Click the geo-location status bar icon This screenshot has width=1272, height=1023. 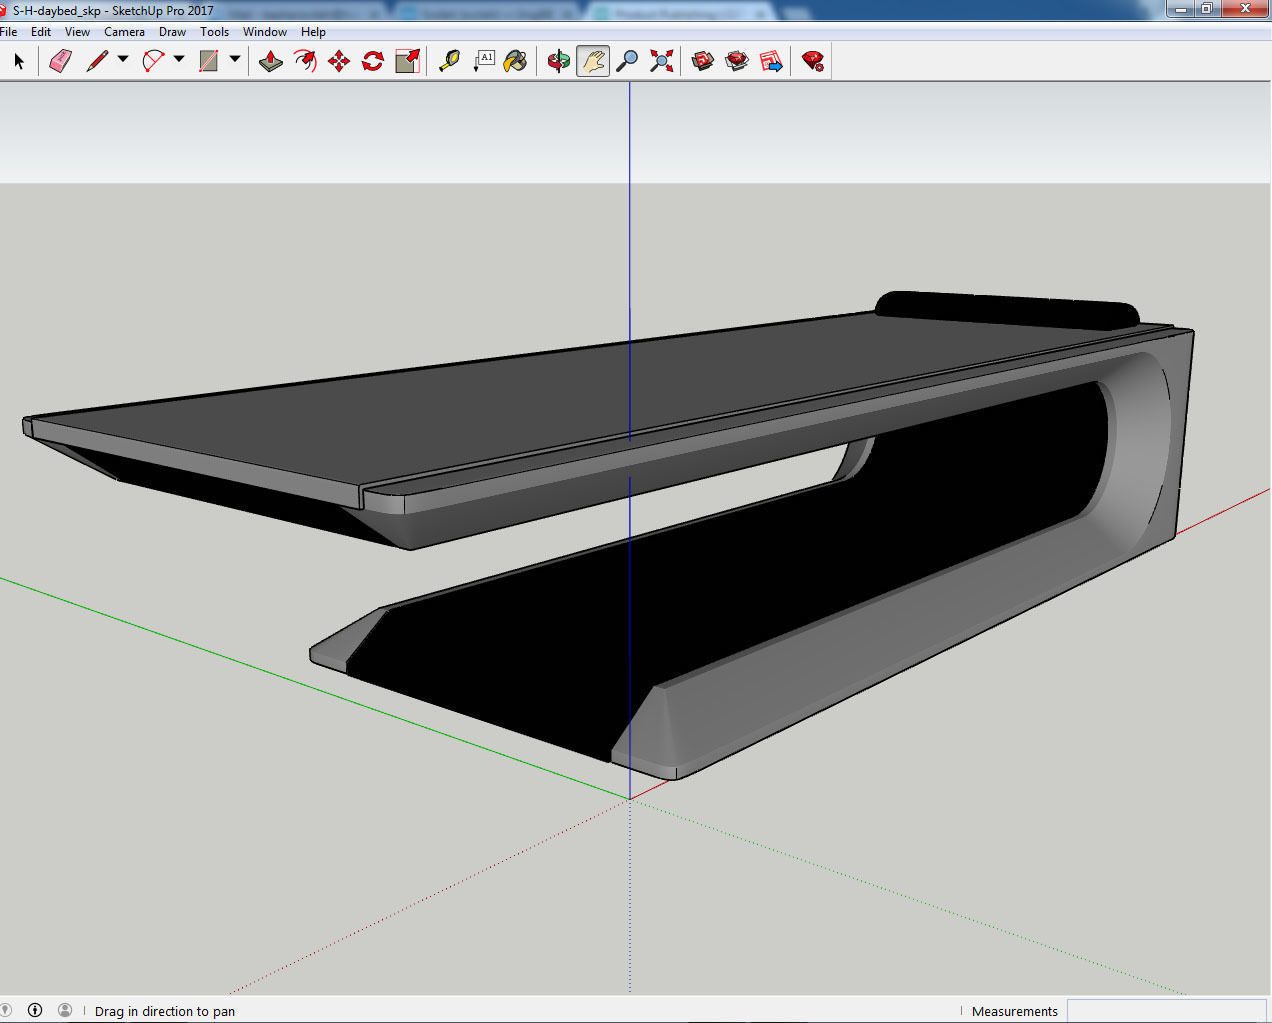tap(5, 1011)
